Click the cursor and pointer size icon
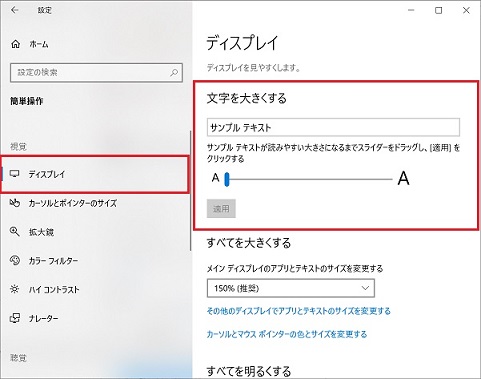This screenshot has height=379, width=481. coord(15,203)
